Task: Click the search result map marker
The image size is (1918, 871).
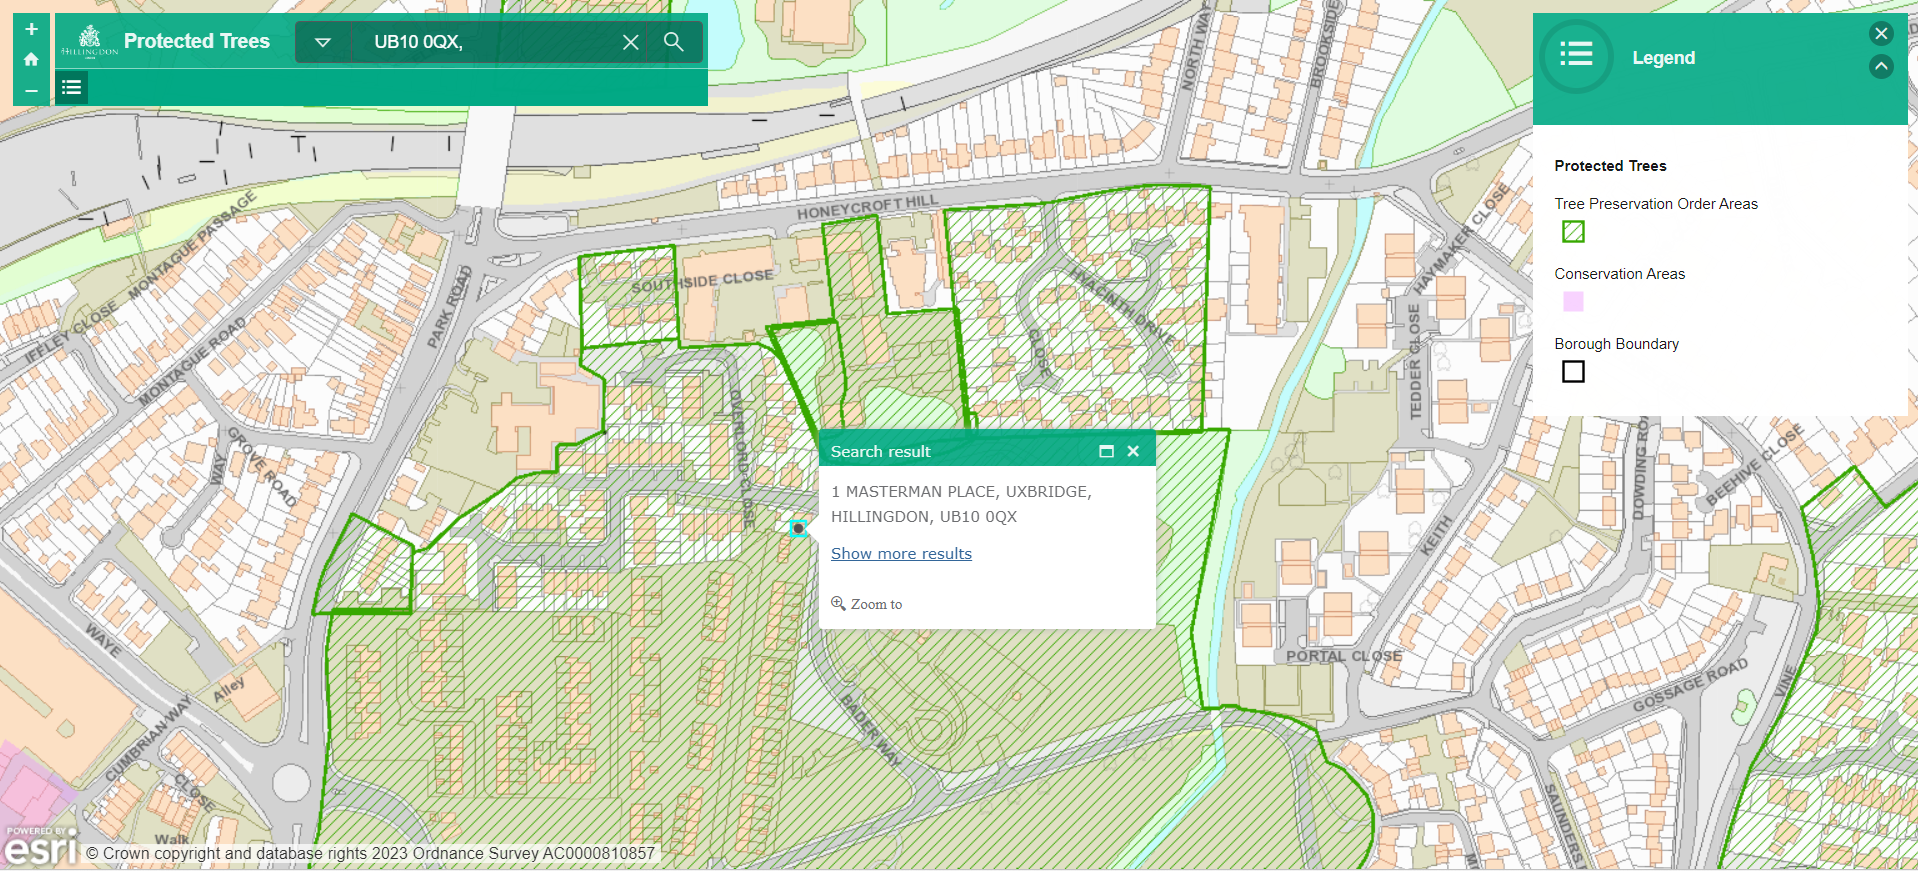Action: click(798, 528)
